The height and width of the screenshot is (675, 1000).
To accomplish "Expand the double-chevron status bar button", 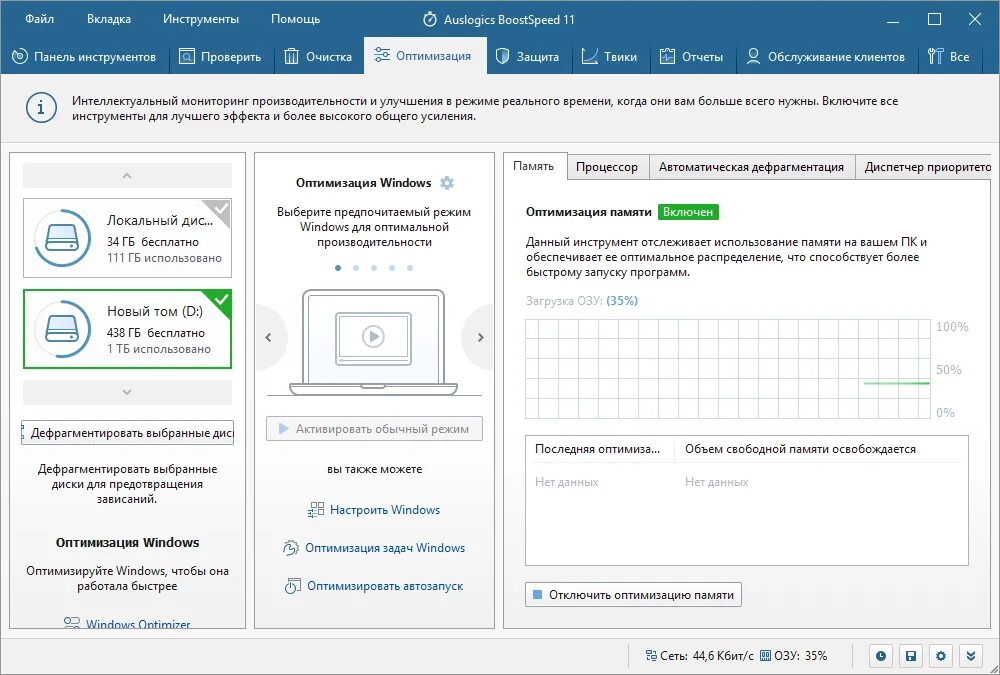I will 971,656.
